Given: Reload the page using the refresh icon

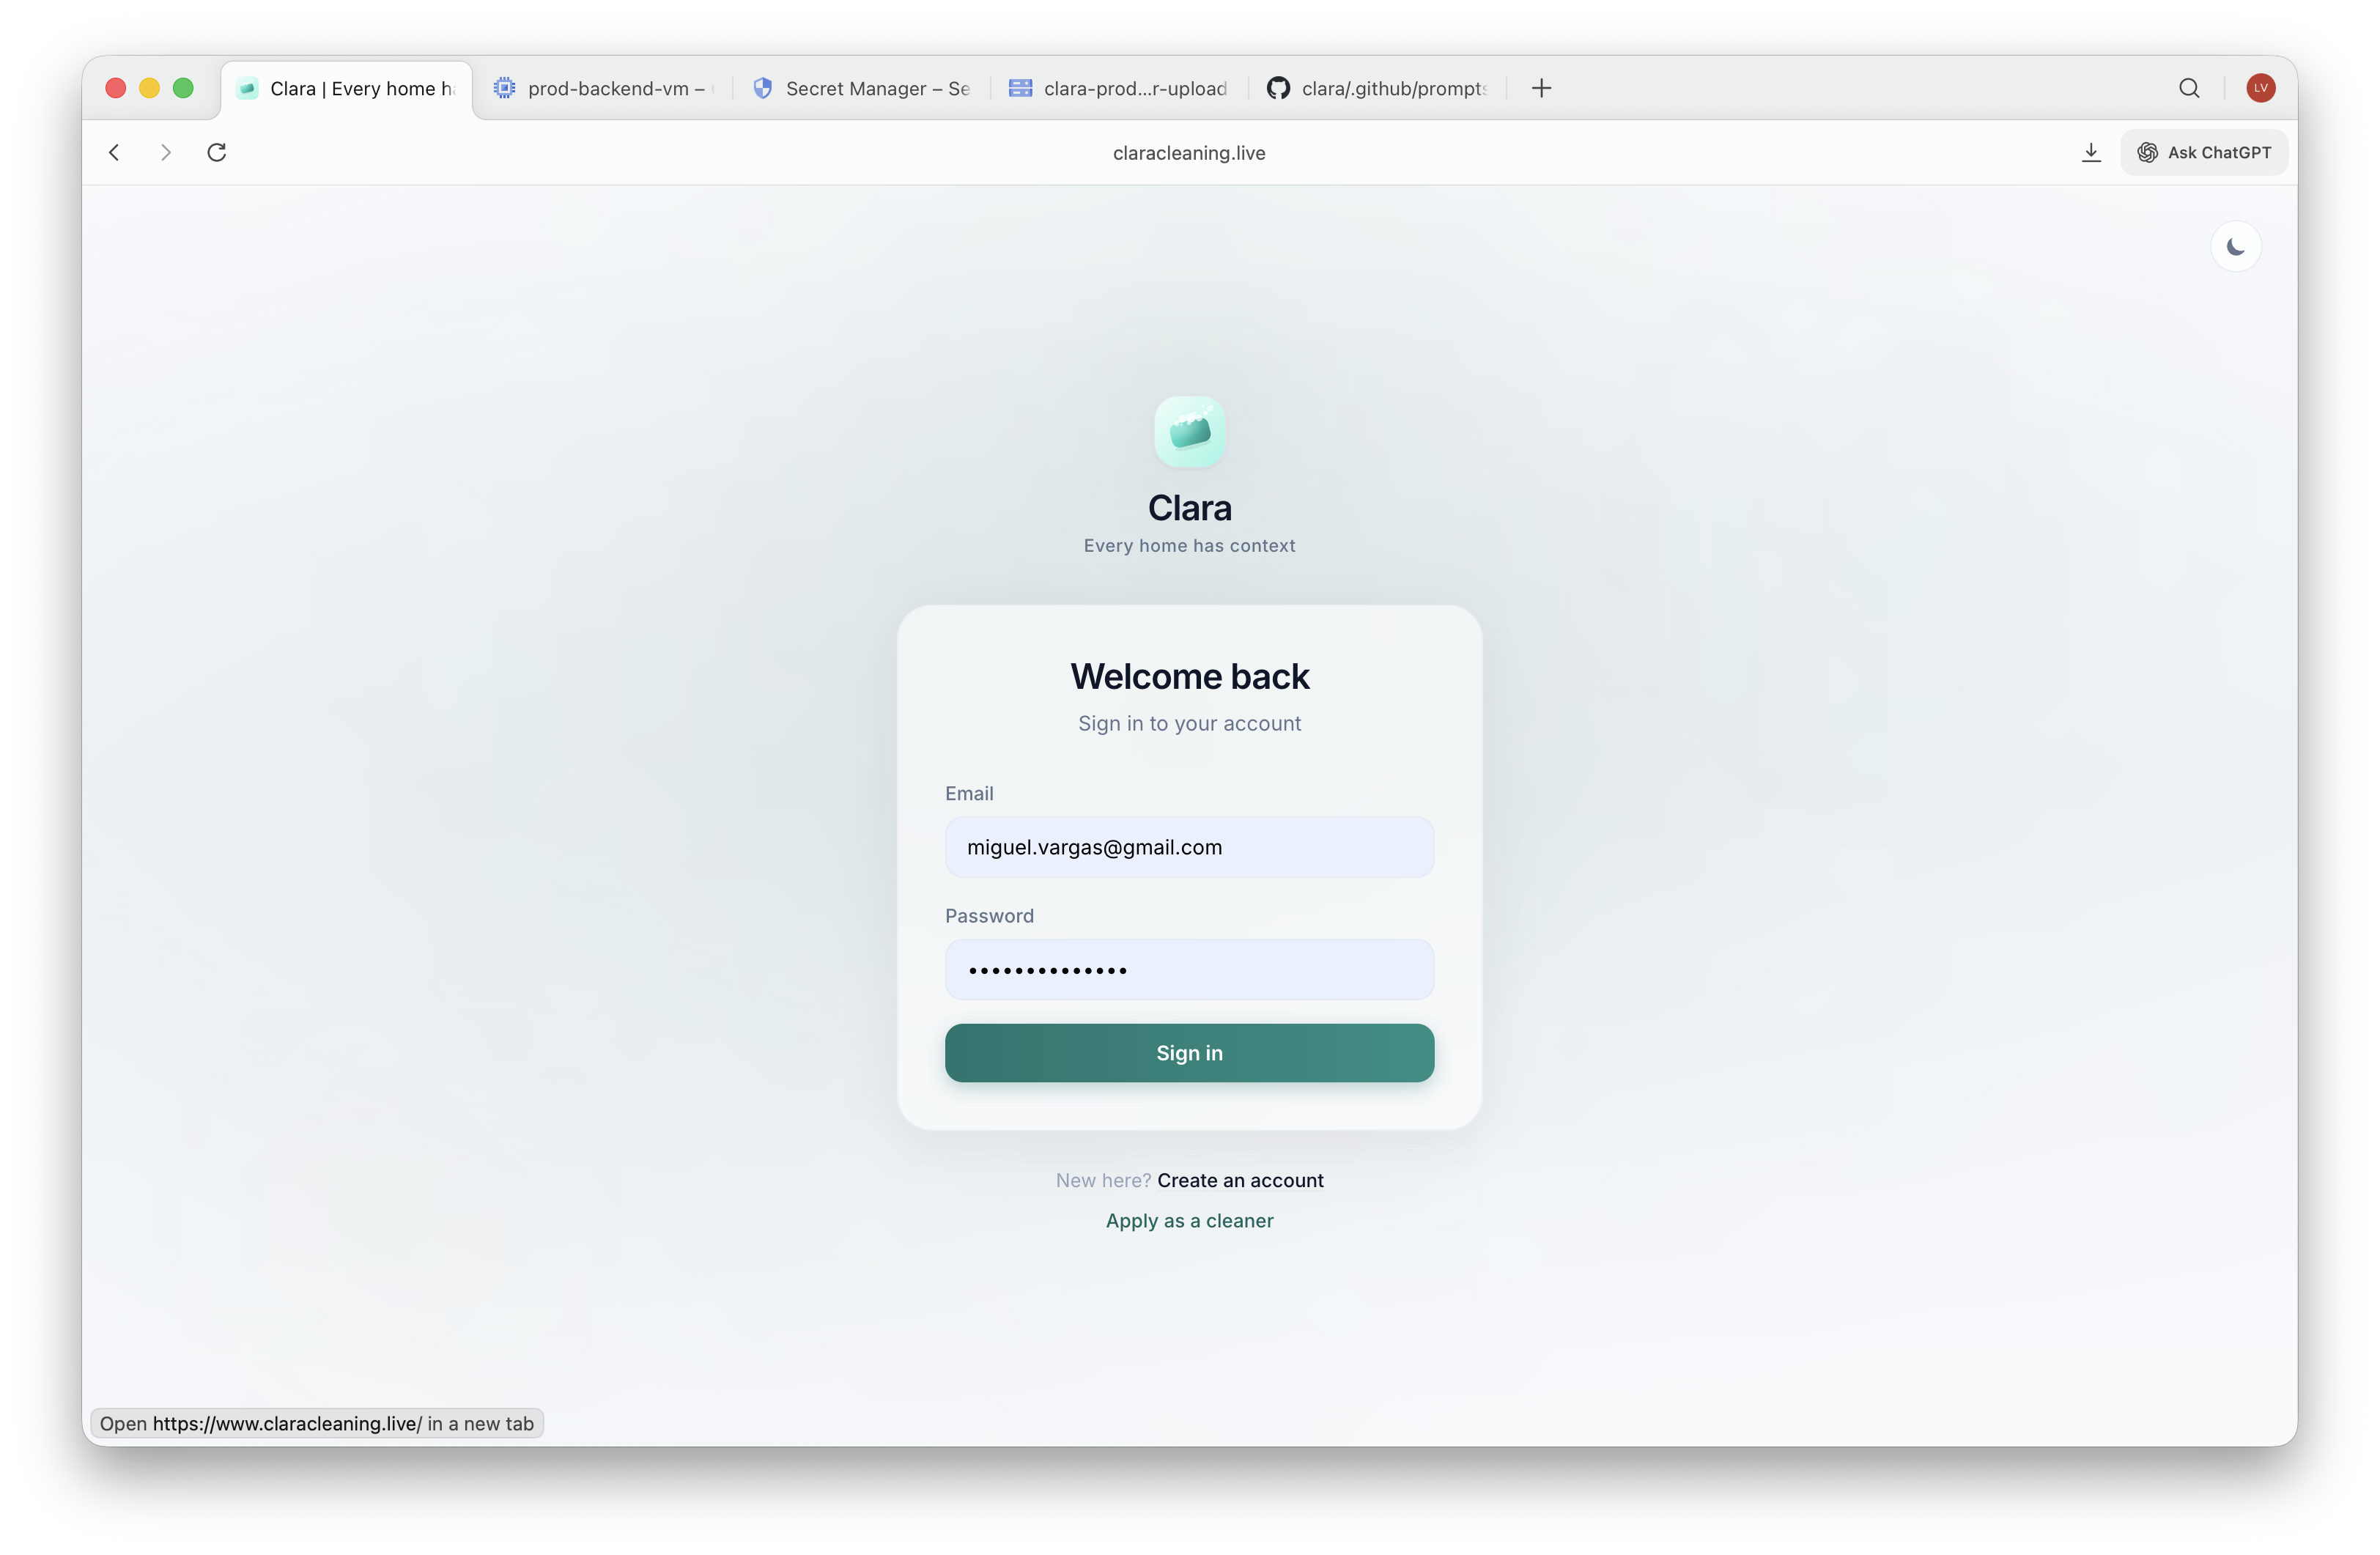Looking at the screenshot, I should click(x=217, y=152).
